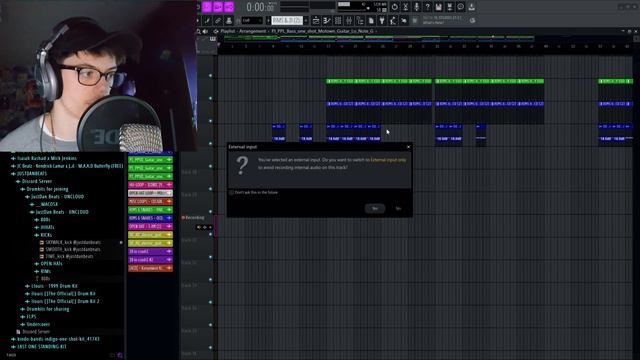Toggle the small dot button under Recording label
The width and height of the screenshot is (640, 360).
(210, 227)
